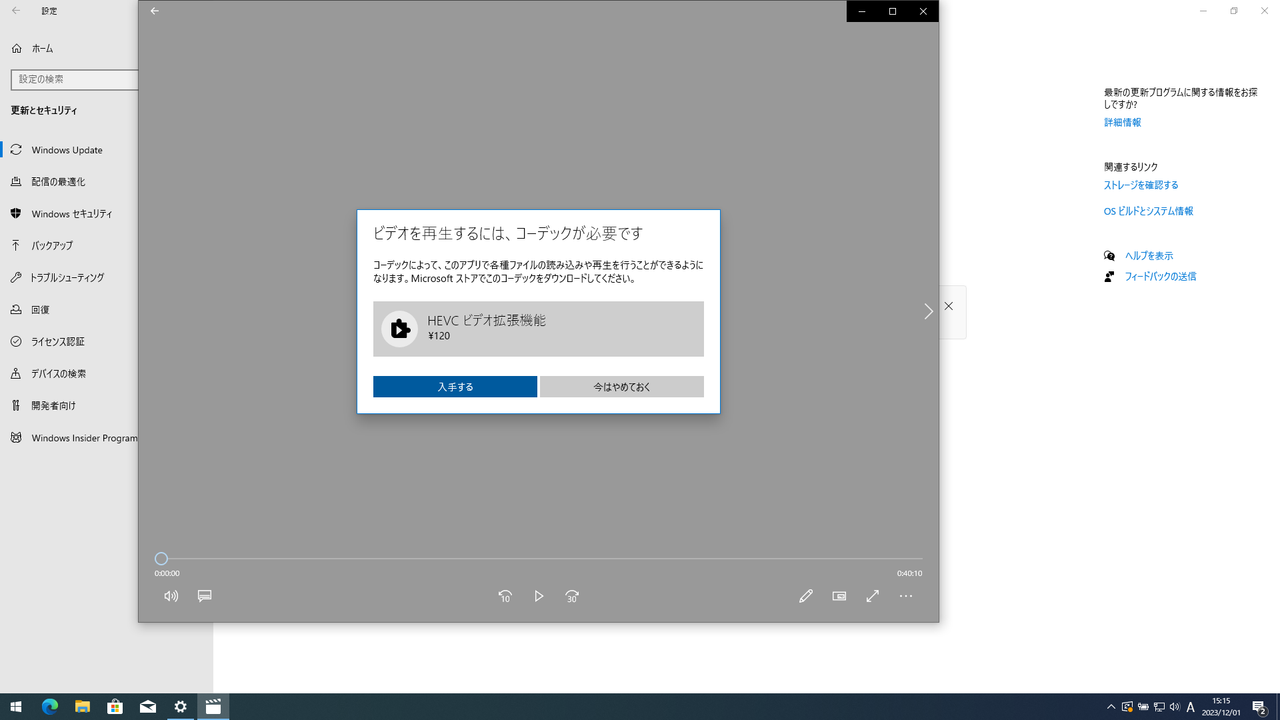Minimize the video player window
This screenshot has width=1280, height=720.
862,11
